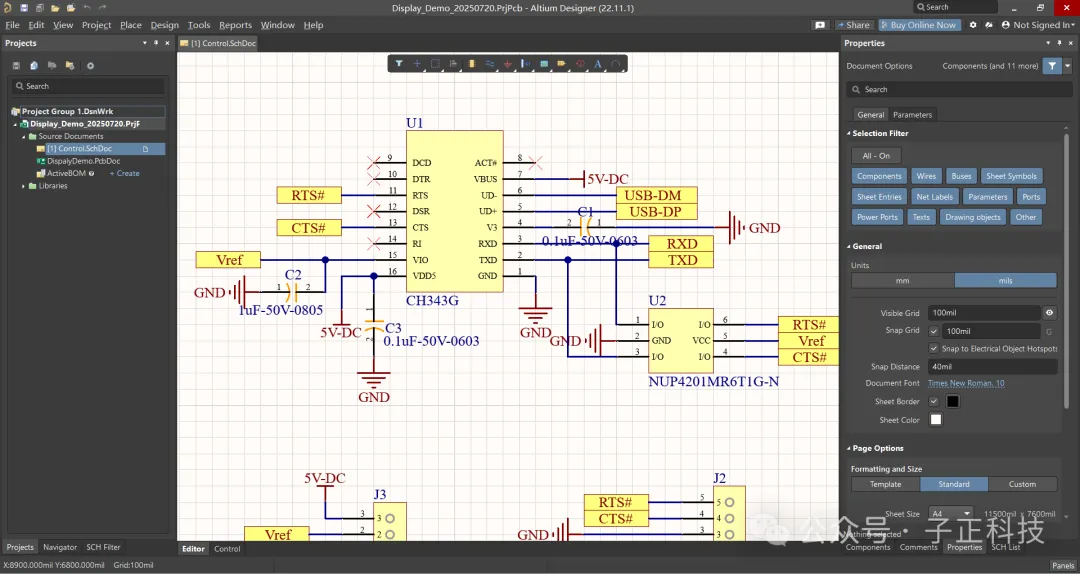1080x574 pixels.
Task: Click the Undo arrow in the title bar
Action: click(87, 8)
